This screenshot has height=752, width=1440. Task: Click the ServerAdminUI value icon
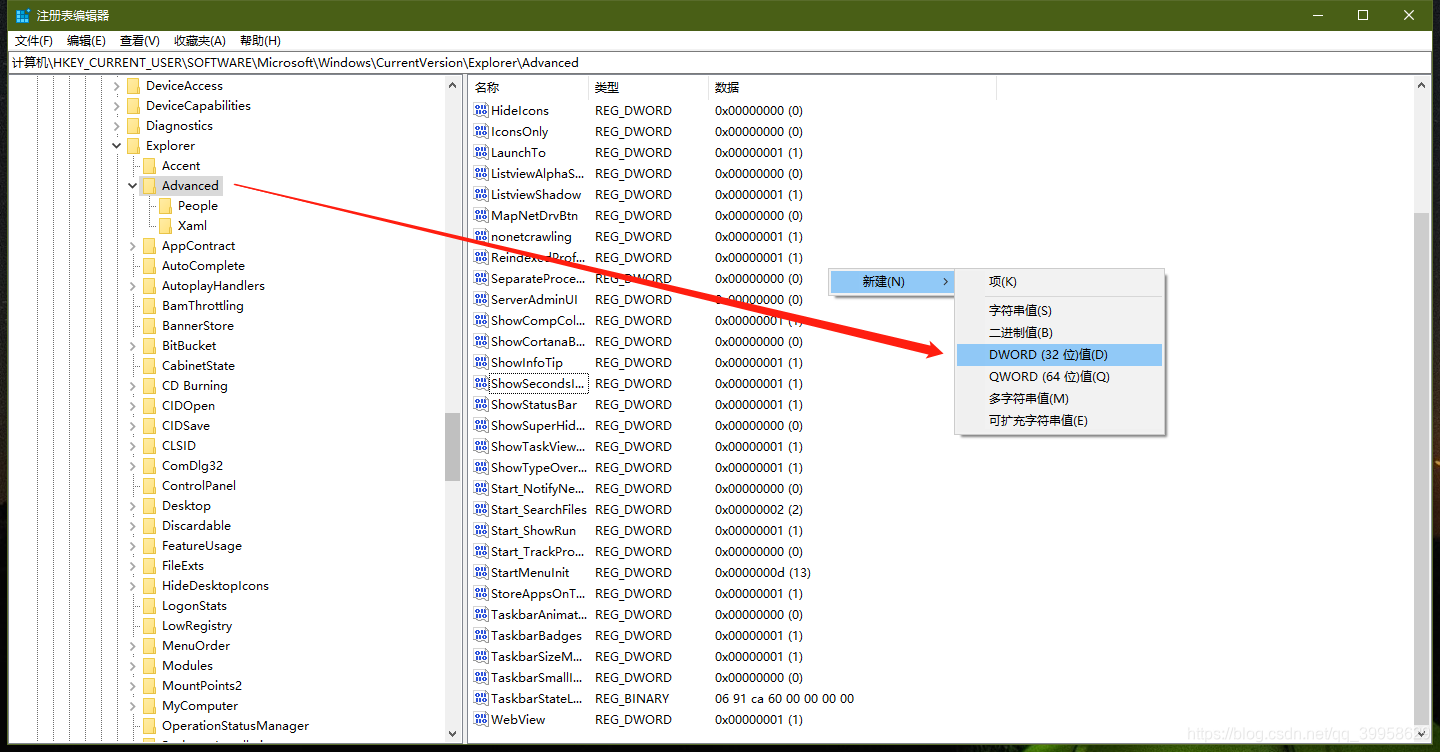tap(481, 299)
